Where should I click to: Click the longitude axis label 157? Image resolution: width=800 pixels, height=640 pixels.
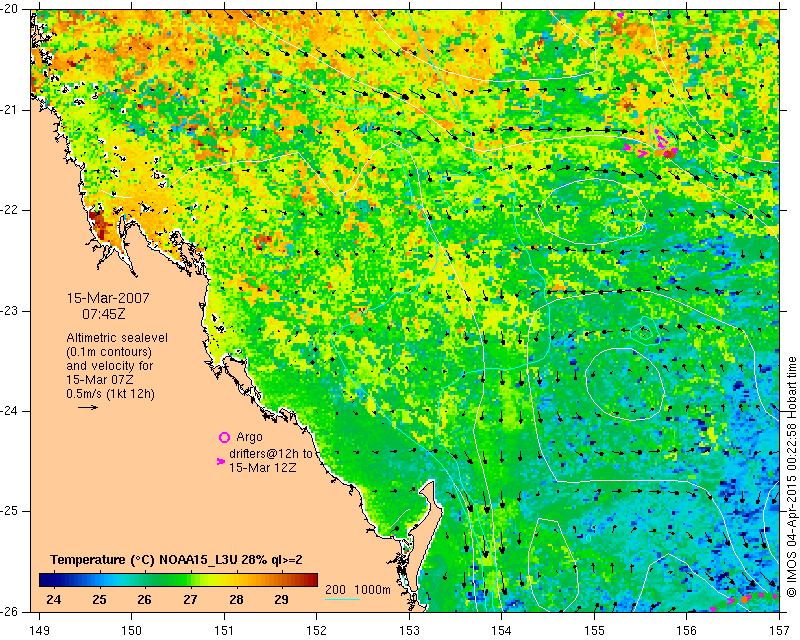point(780,631)
